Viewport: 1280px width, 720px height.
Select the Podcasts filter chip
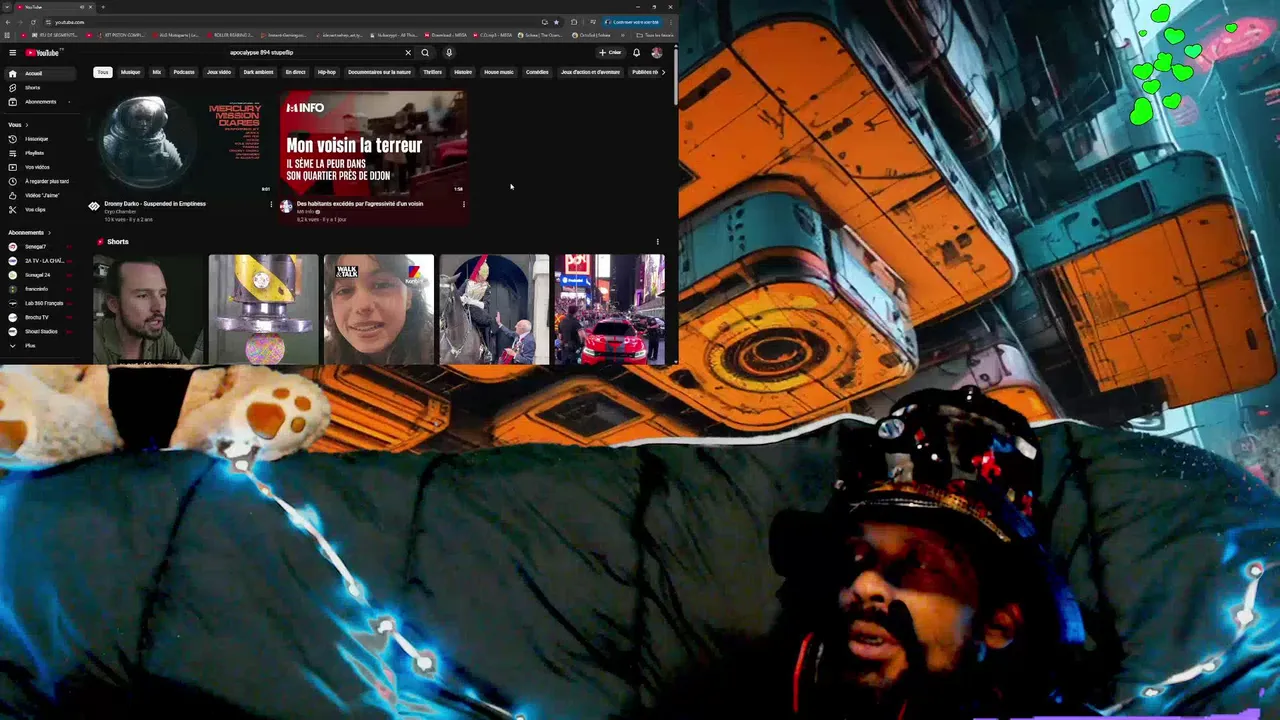pyautogui.click(x=184, y=72)
